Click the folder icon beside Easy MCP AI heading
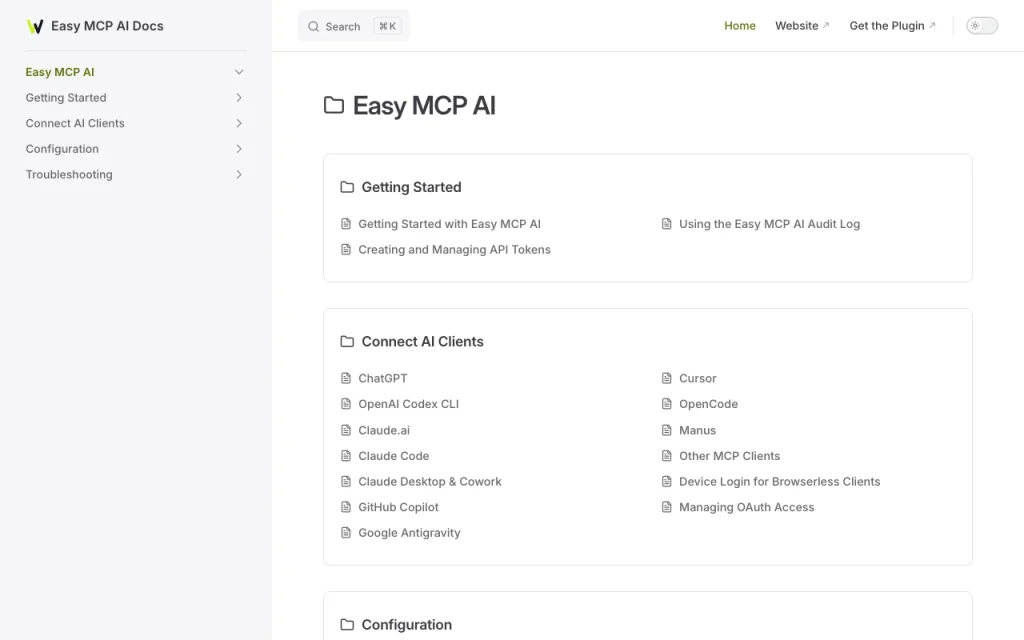1024x640 pixels. click(x=334, y=105)
